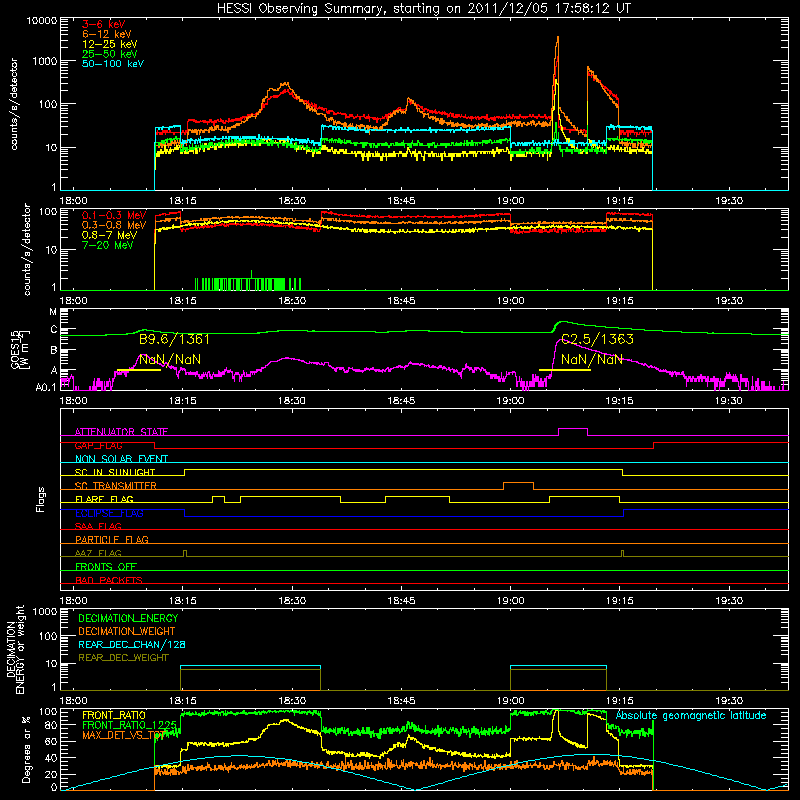
Task: Select the ATTENUATOR_STATE flag label
Action: (x=121, y=432)
